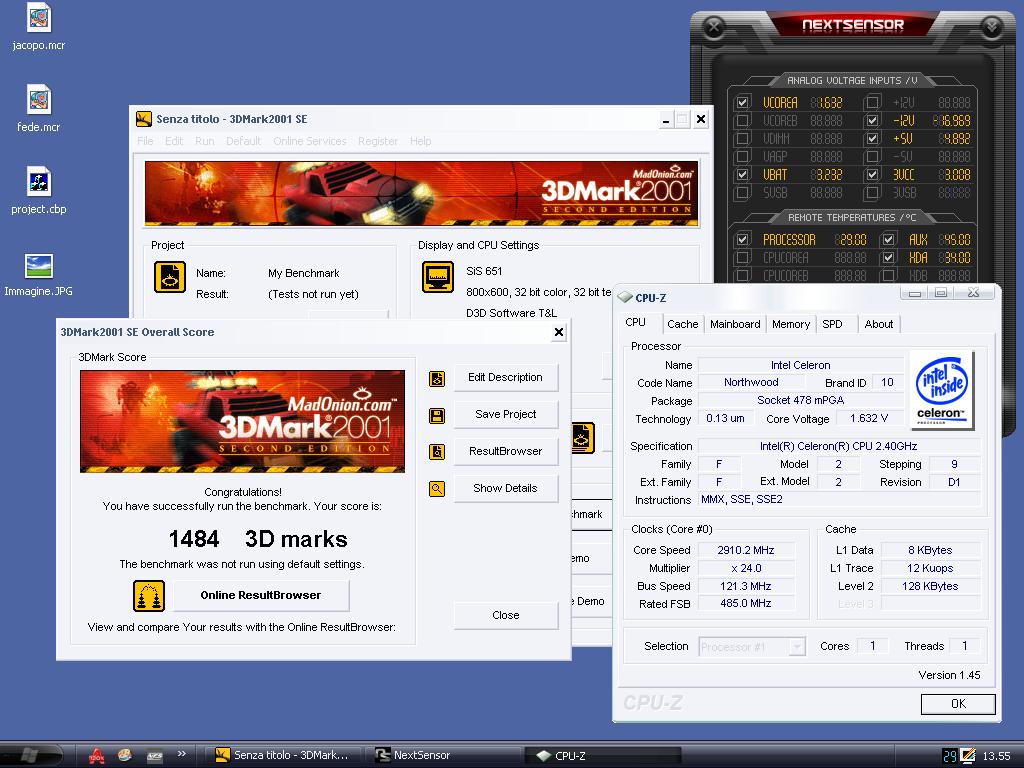Screen dimensions: 1024x768
Task: Open the File menu in 3DMark2001
Action: click(x=145, y=141)
